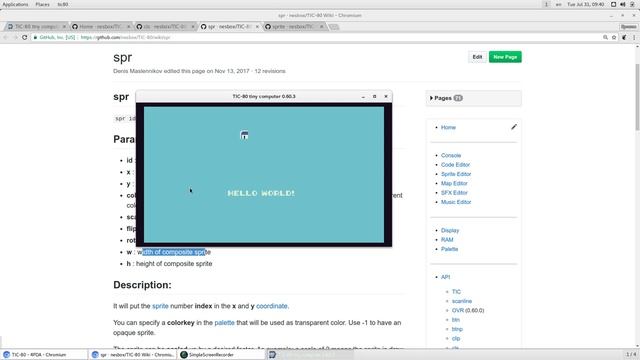Open the Applications menu in top panel
Viewport: 640px width, 360px height.
(16, 4)
